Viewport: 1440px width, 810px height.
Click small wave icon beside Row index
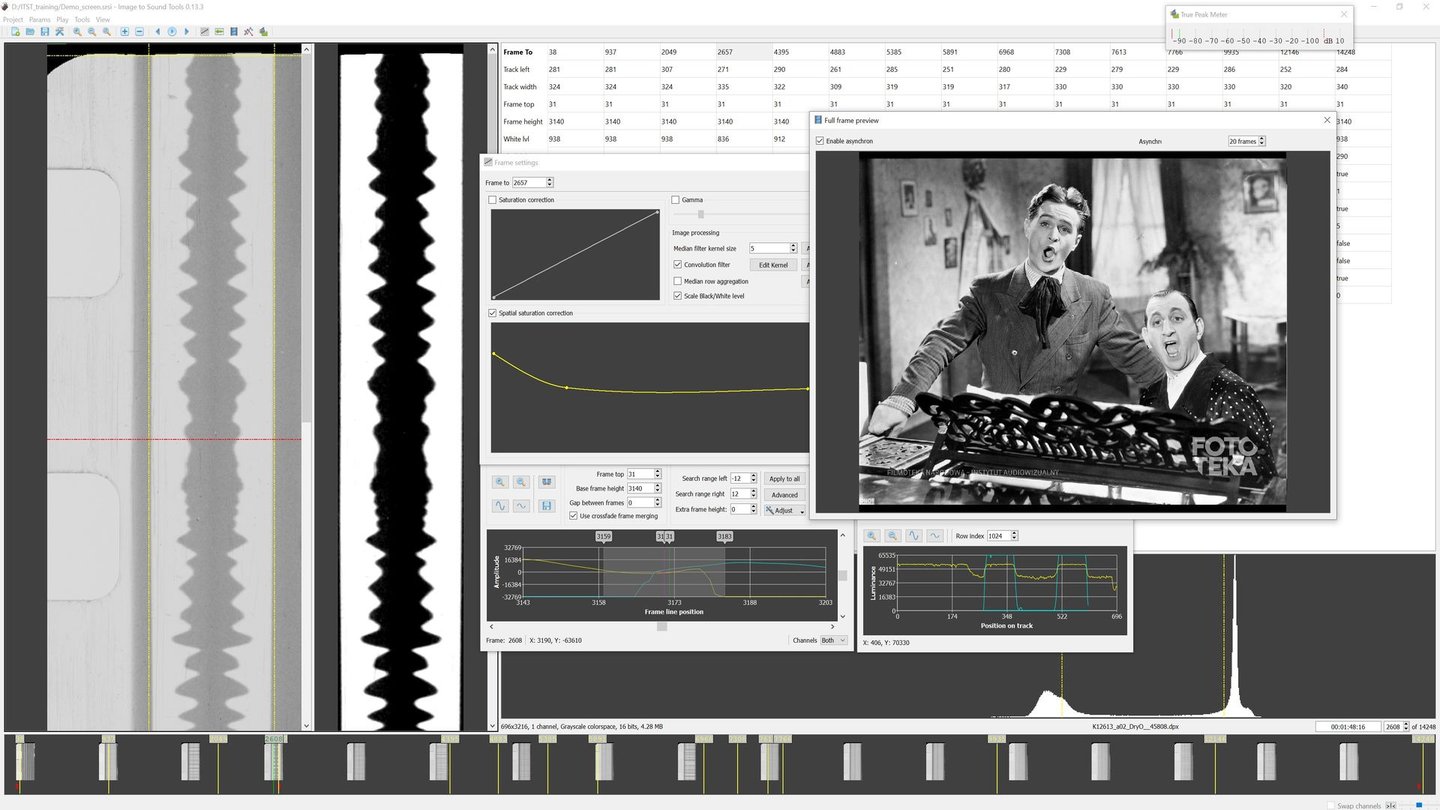pyautogui.click(x=935, y=536)
